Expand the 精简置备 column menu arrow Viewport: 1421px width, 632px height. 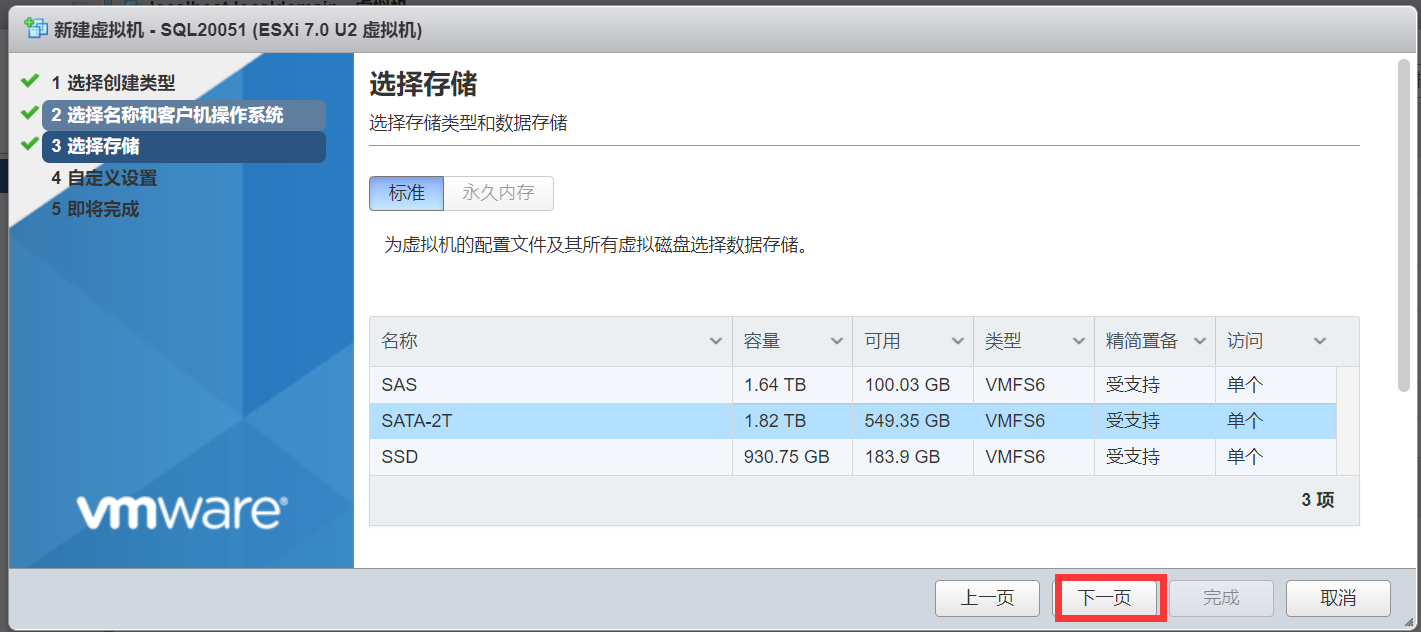pos(1200,342)
